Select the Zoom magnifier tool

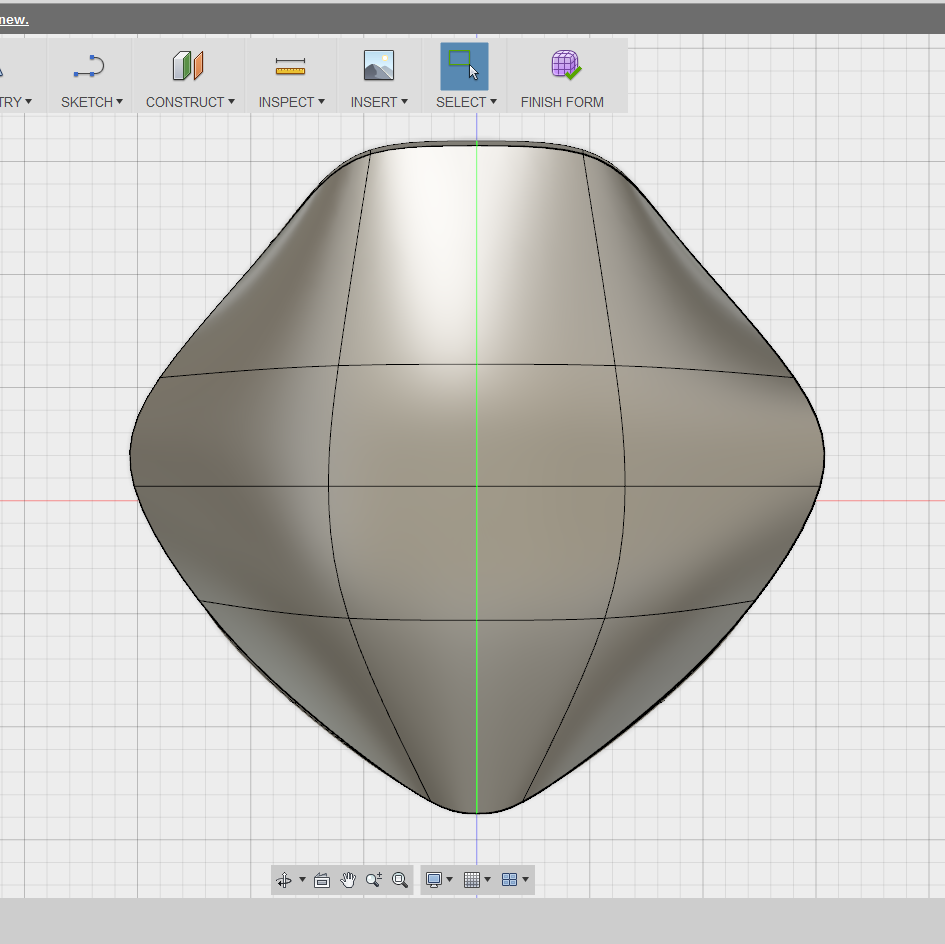374,880
